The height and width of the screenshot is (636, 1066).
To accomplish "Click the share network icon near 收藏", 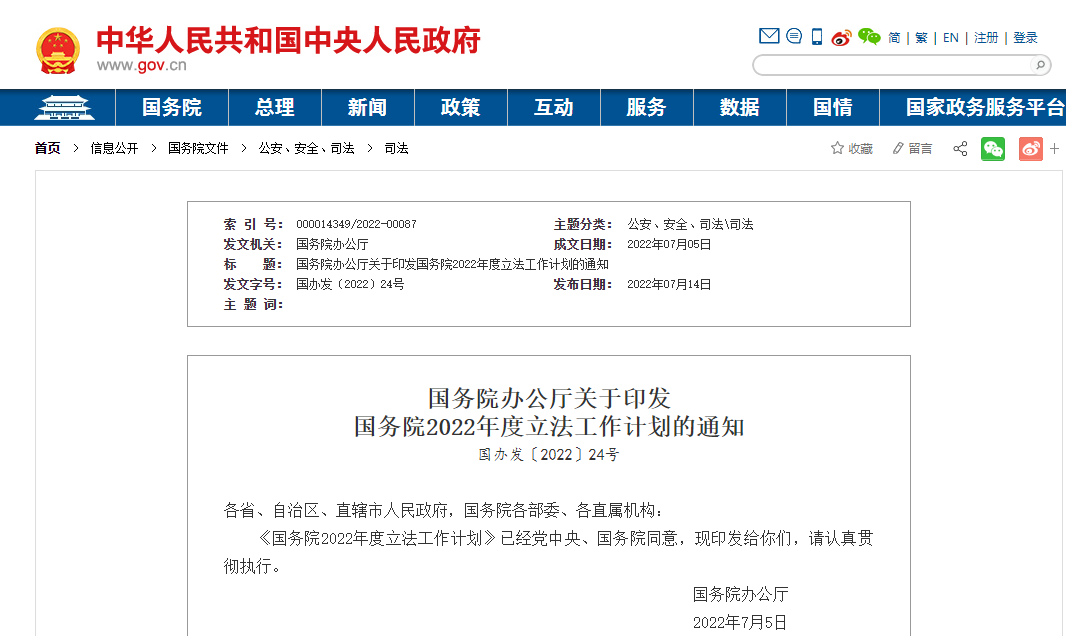I will [x=959, y=148].
